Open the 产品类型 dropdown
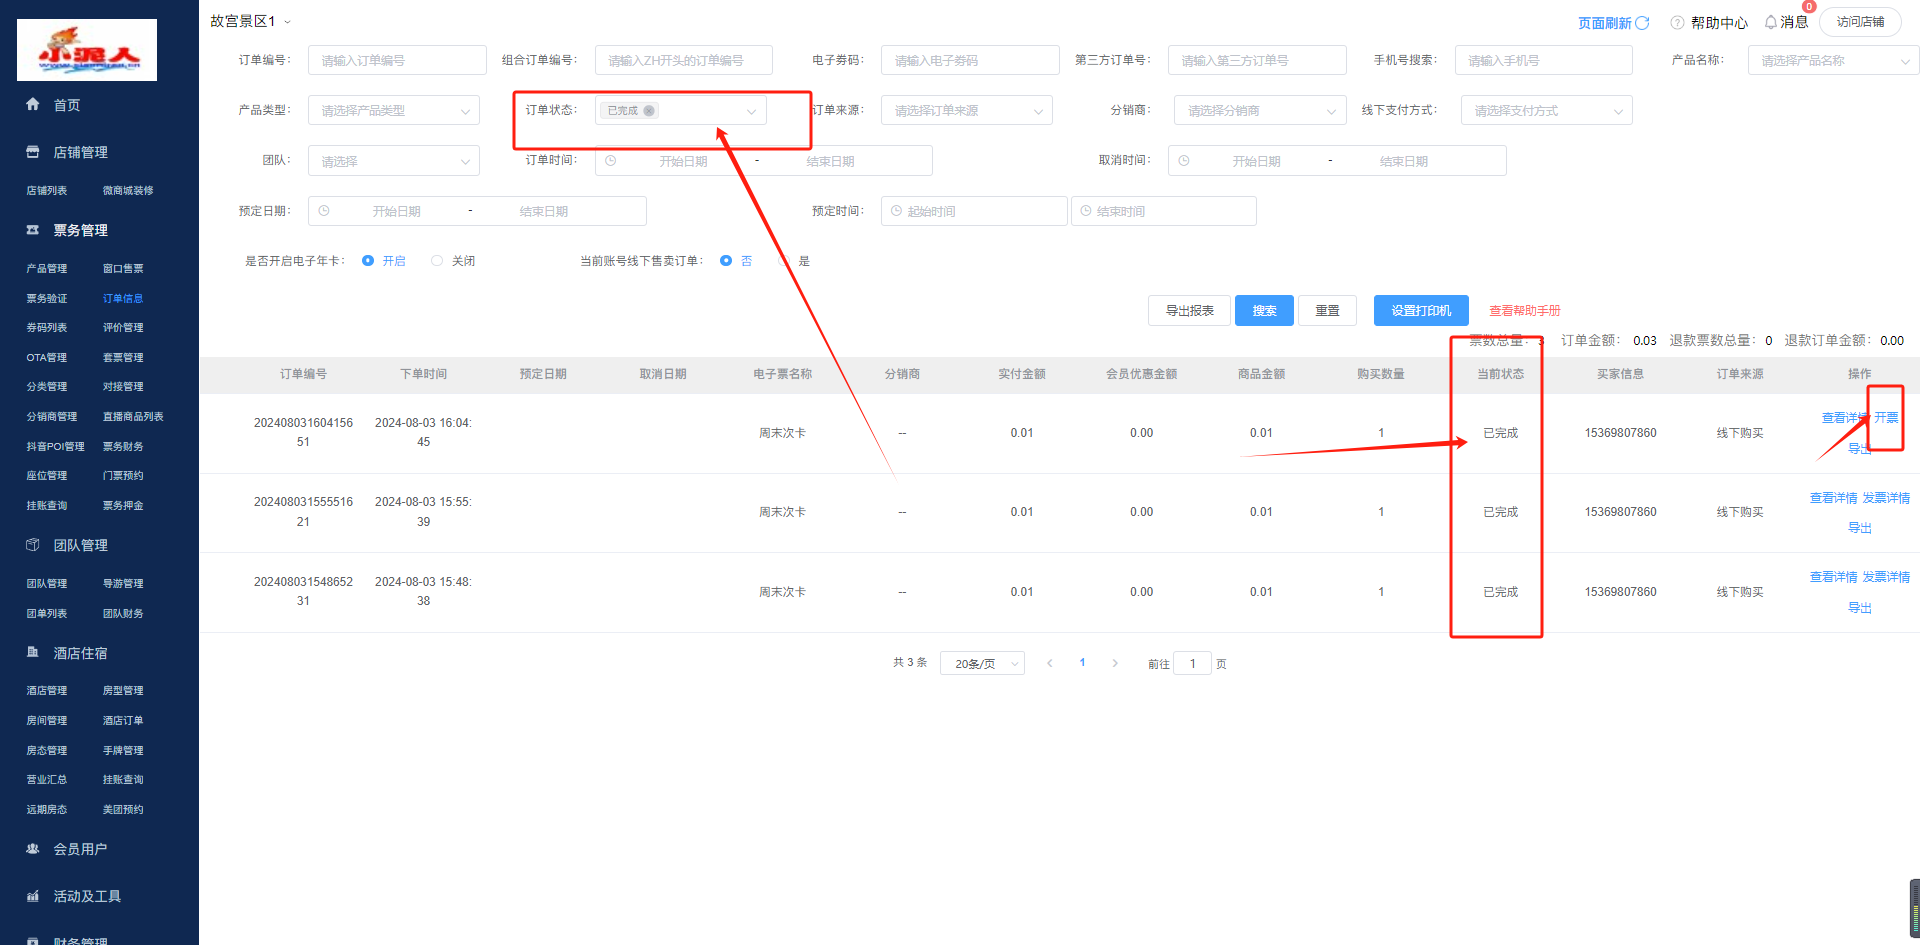Viewport: 1920px width, 945px height. (394, 111)
